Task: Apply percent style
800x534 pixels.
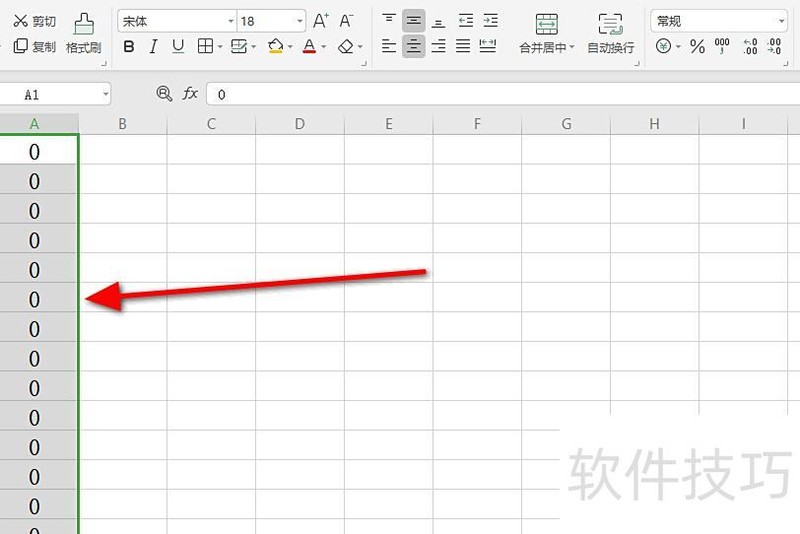Action: (x=697, y=47)
